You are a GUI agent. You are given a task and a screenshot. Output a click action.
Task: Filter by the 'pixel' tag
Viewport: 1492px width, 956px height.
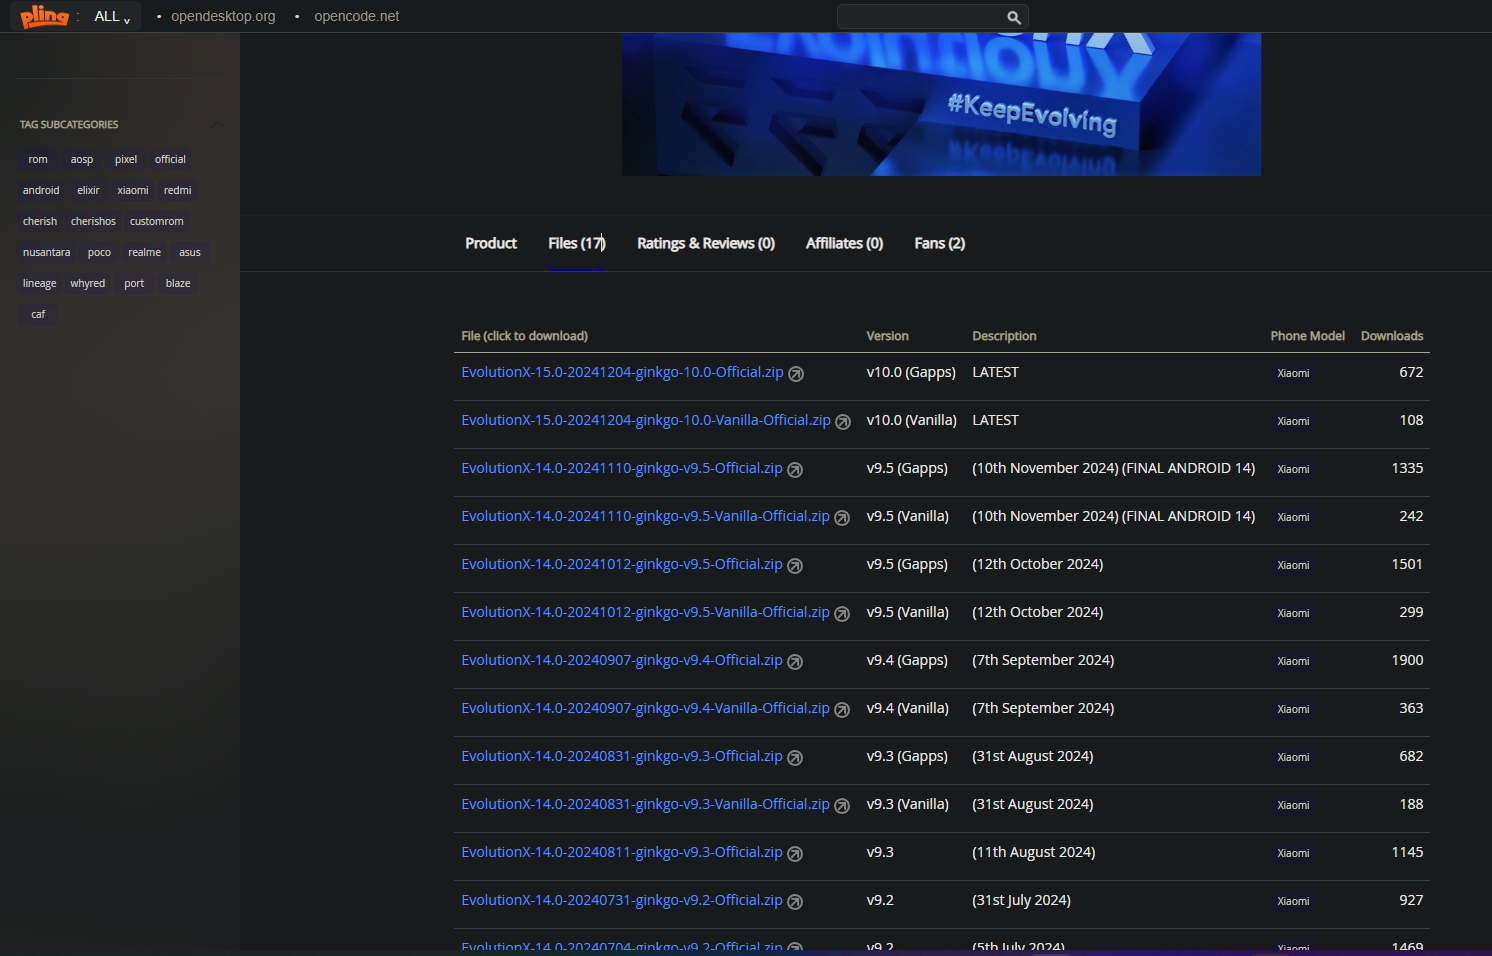tap(126, 160)
